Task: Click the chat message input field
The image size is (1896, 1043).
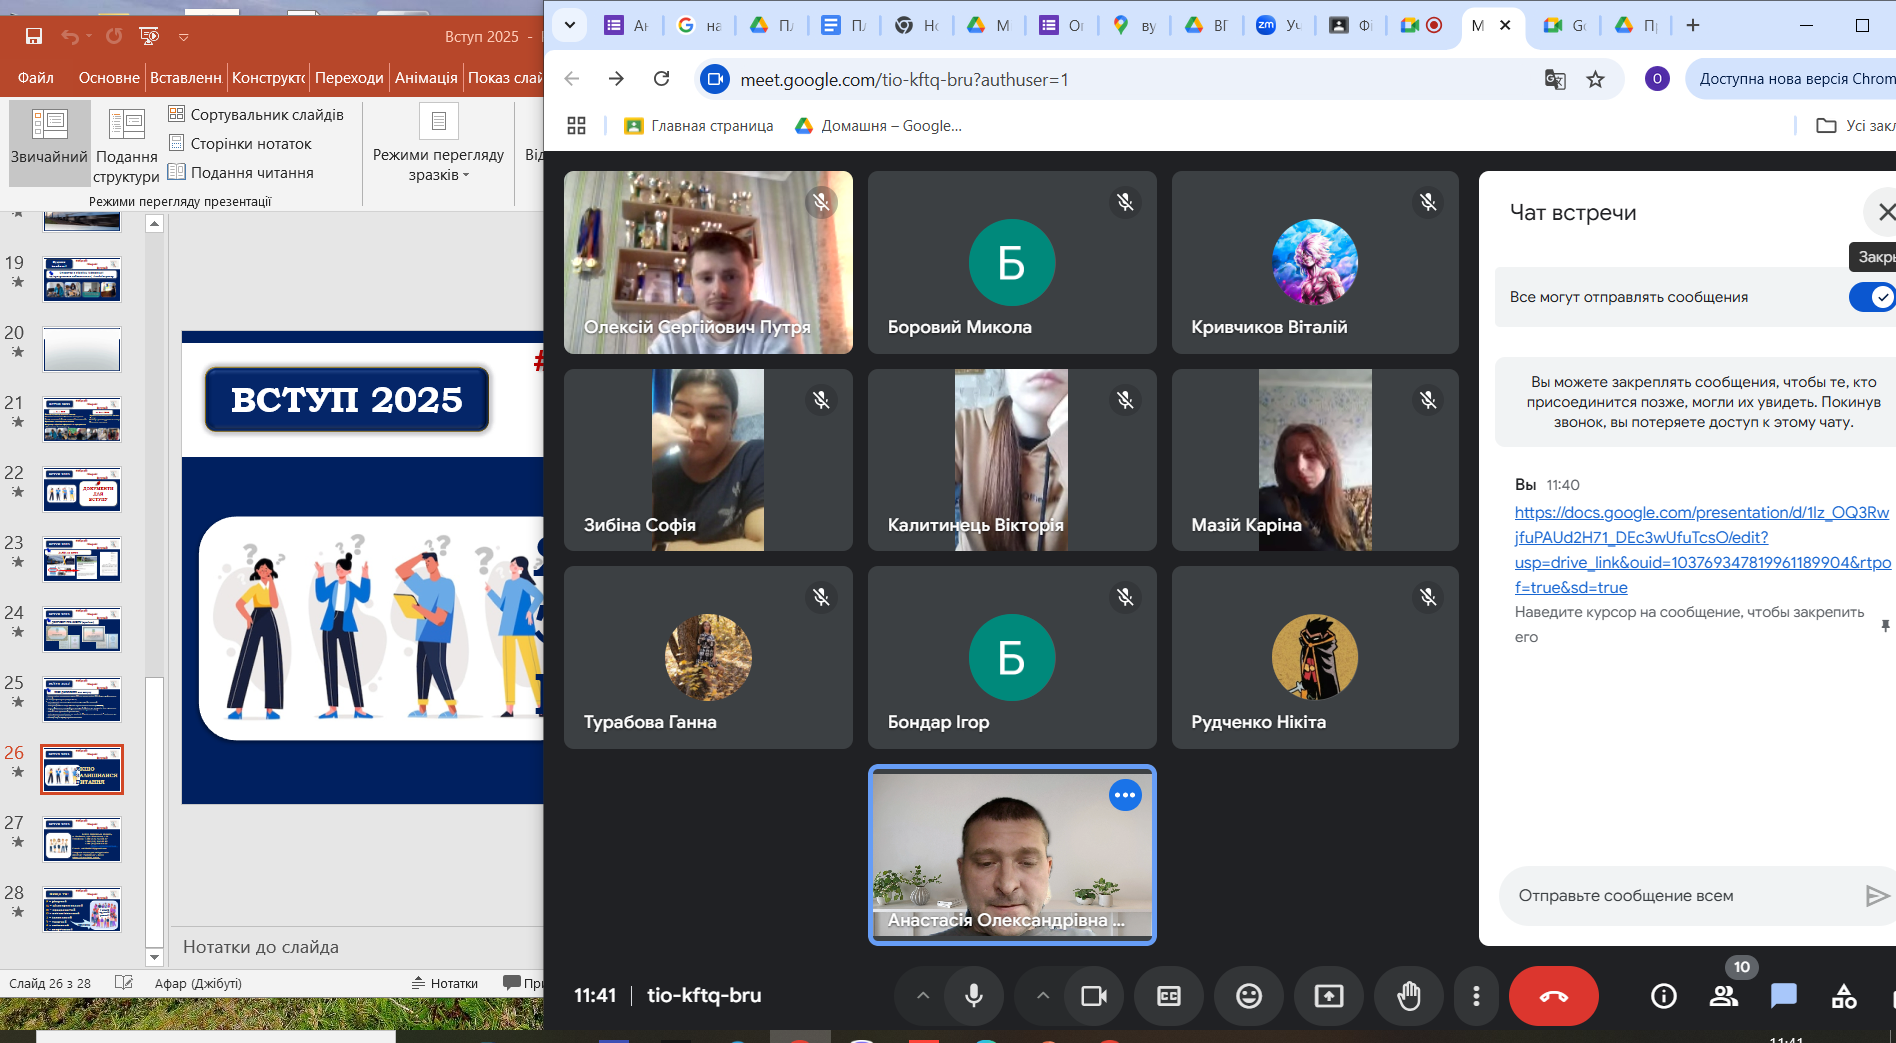Action: [1680, 896]
